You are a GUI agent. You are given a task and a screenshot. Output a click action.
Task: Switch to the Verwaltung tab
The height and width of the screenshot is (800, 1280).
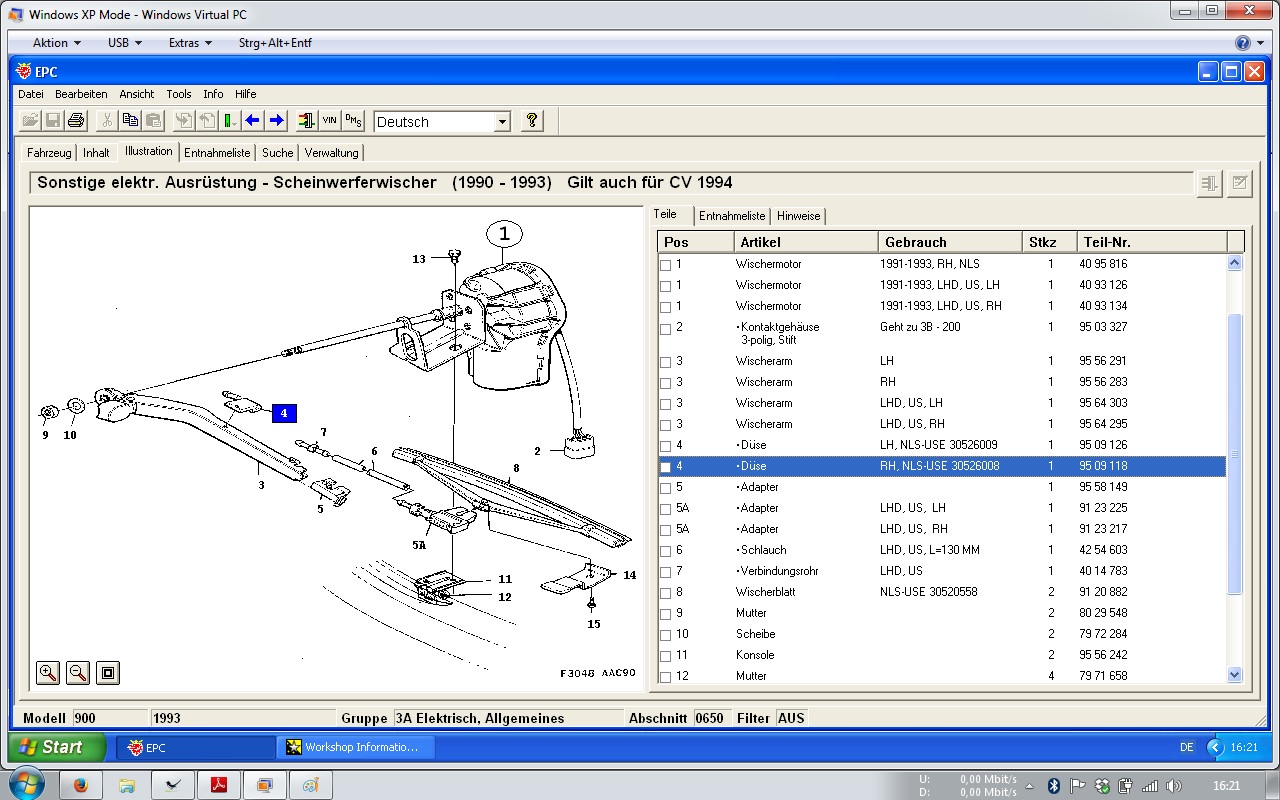pyautogui.click(x=331, y=153)
